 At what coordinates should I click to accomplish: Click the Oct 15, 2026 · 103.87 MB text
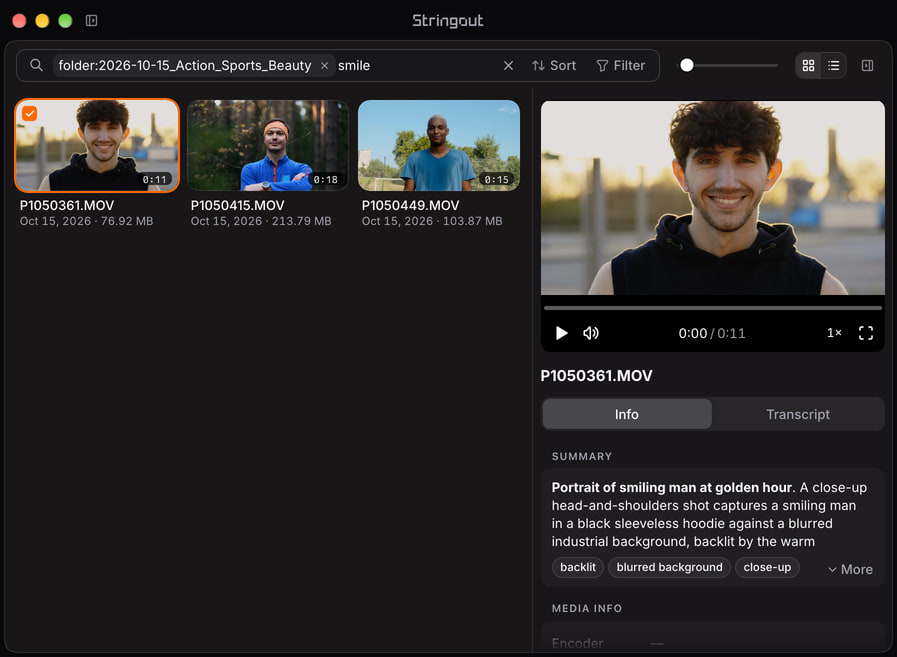point(432,221)
